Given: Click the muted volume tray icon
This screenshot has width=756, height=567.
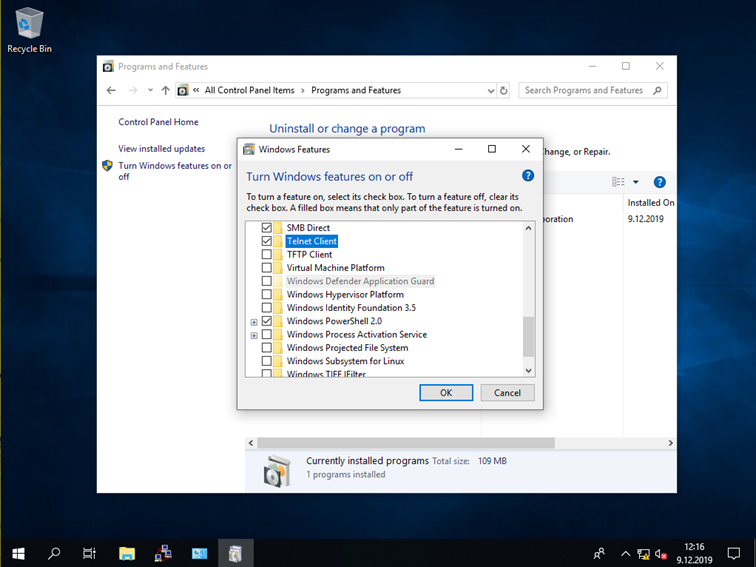Looking at the screenshot, I should 661,554.
